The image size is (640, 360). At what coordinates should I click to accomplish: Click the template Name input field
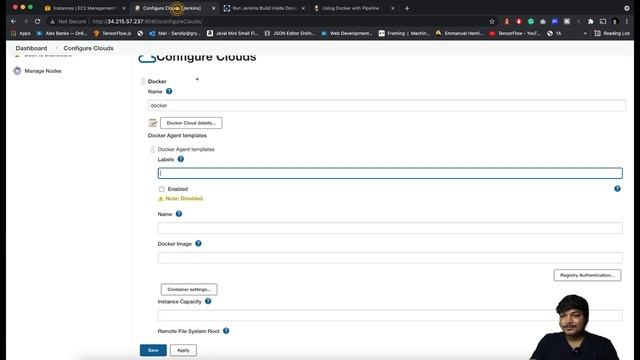pos(390,228)
